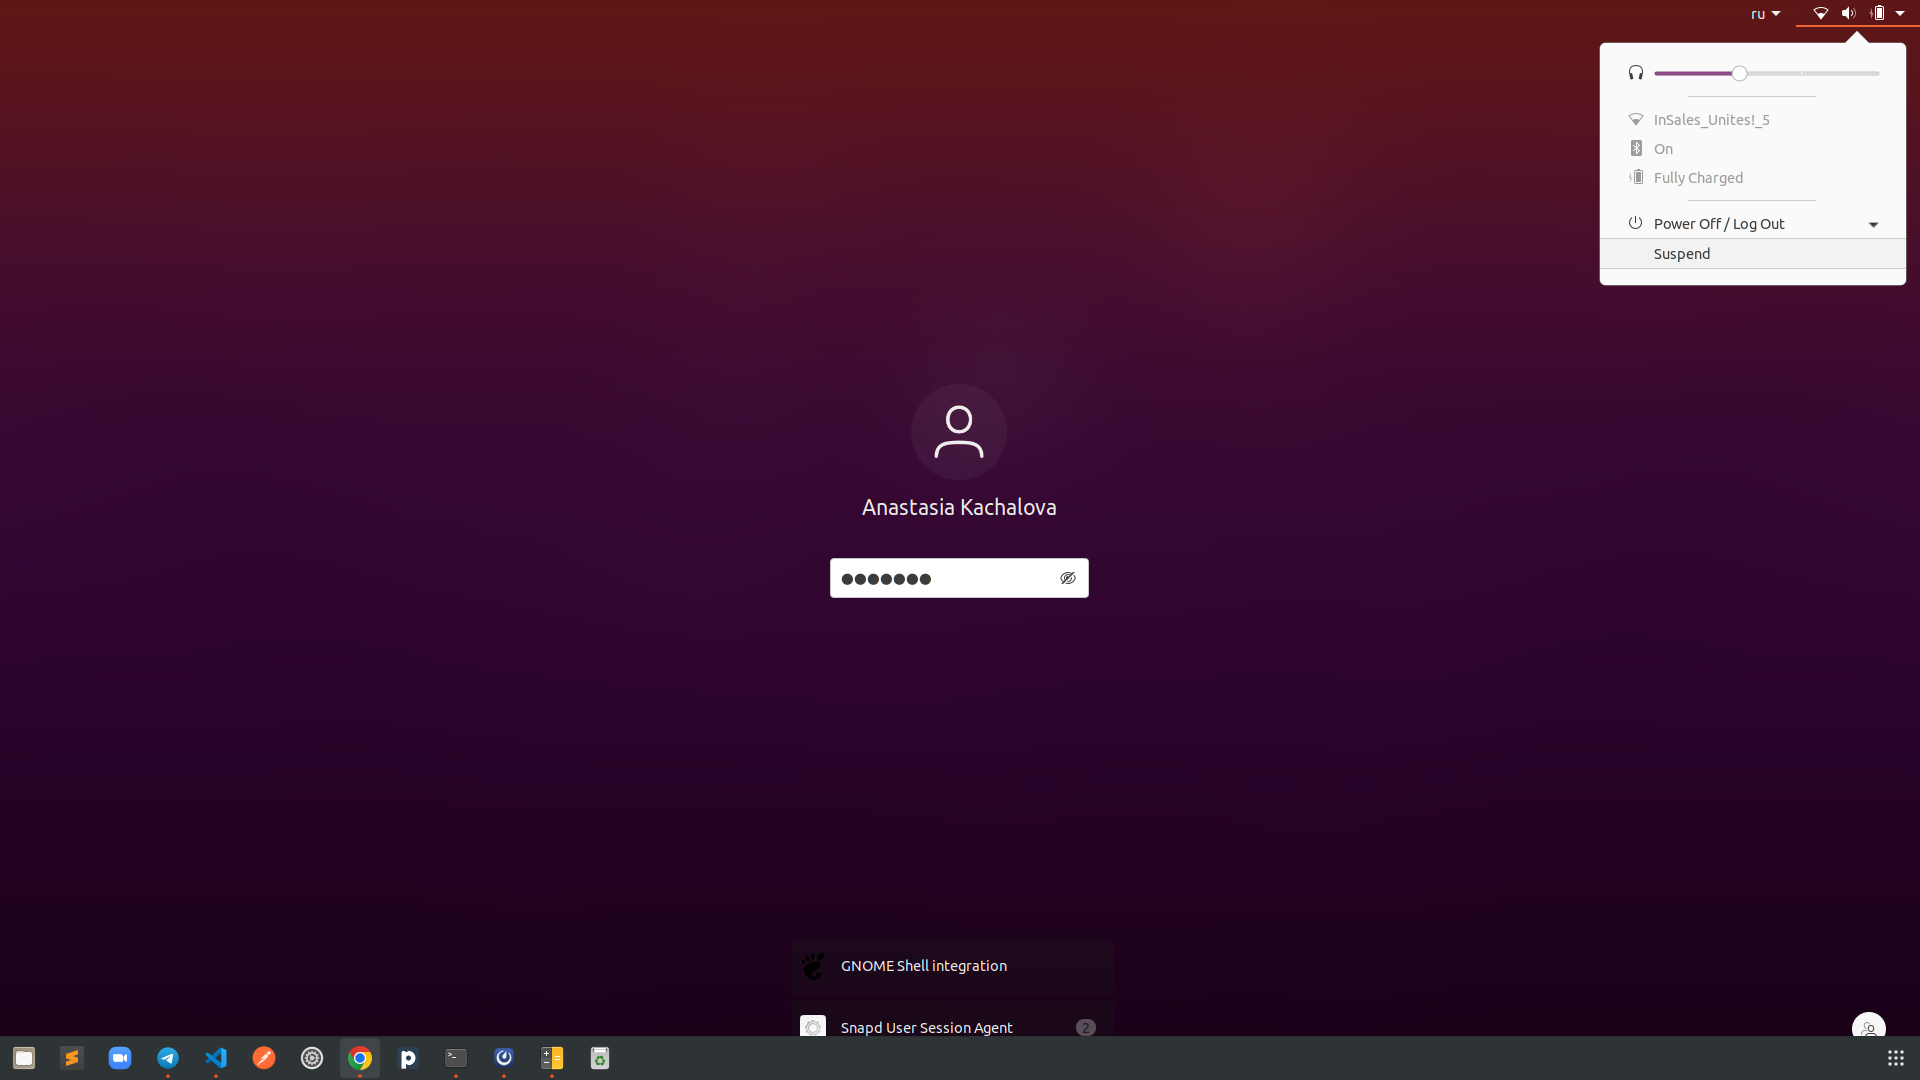1920x1080 pixels.
Task: Launch Zoom from the dock
Action: [120, 1058]
